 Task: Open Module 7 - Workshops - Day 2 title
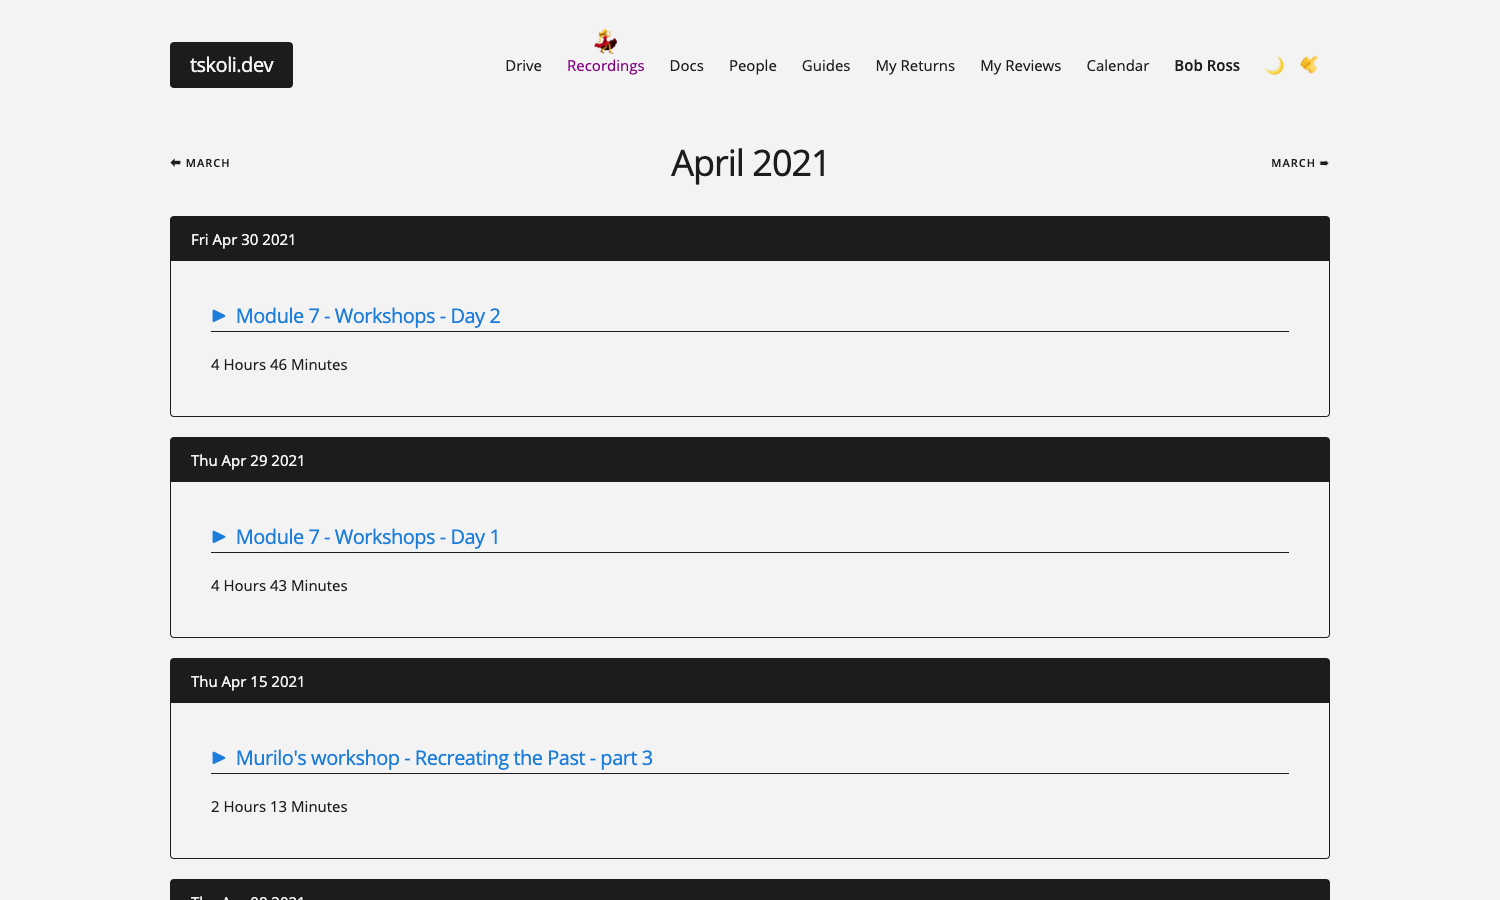pos(368,316)
